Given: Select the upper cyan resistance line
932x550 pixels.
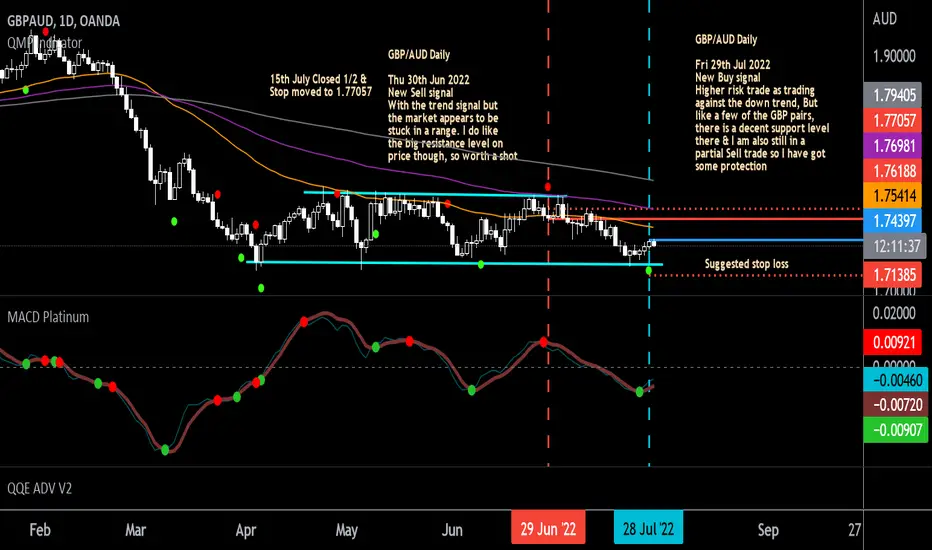Looking at the screenshot, I should click(435, 194).
